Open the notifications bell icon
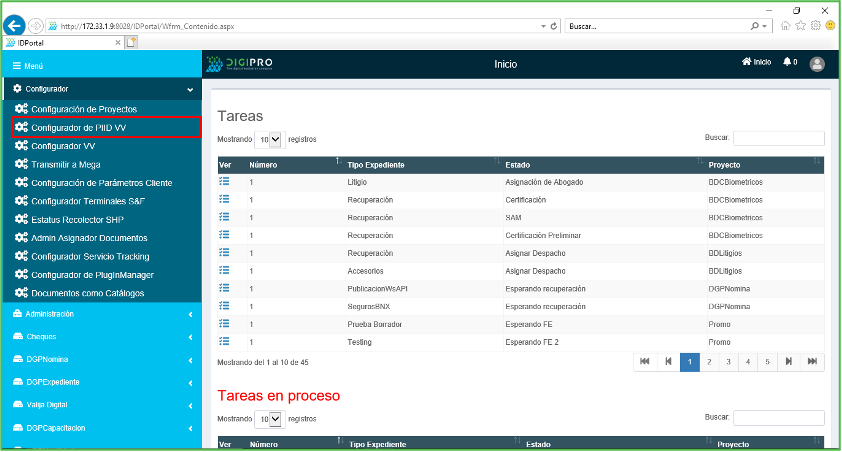Image resolution: width=842 pixels, height=452 pixels. (x=789, y=62)
